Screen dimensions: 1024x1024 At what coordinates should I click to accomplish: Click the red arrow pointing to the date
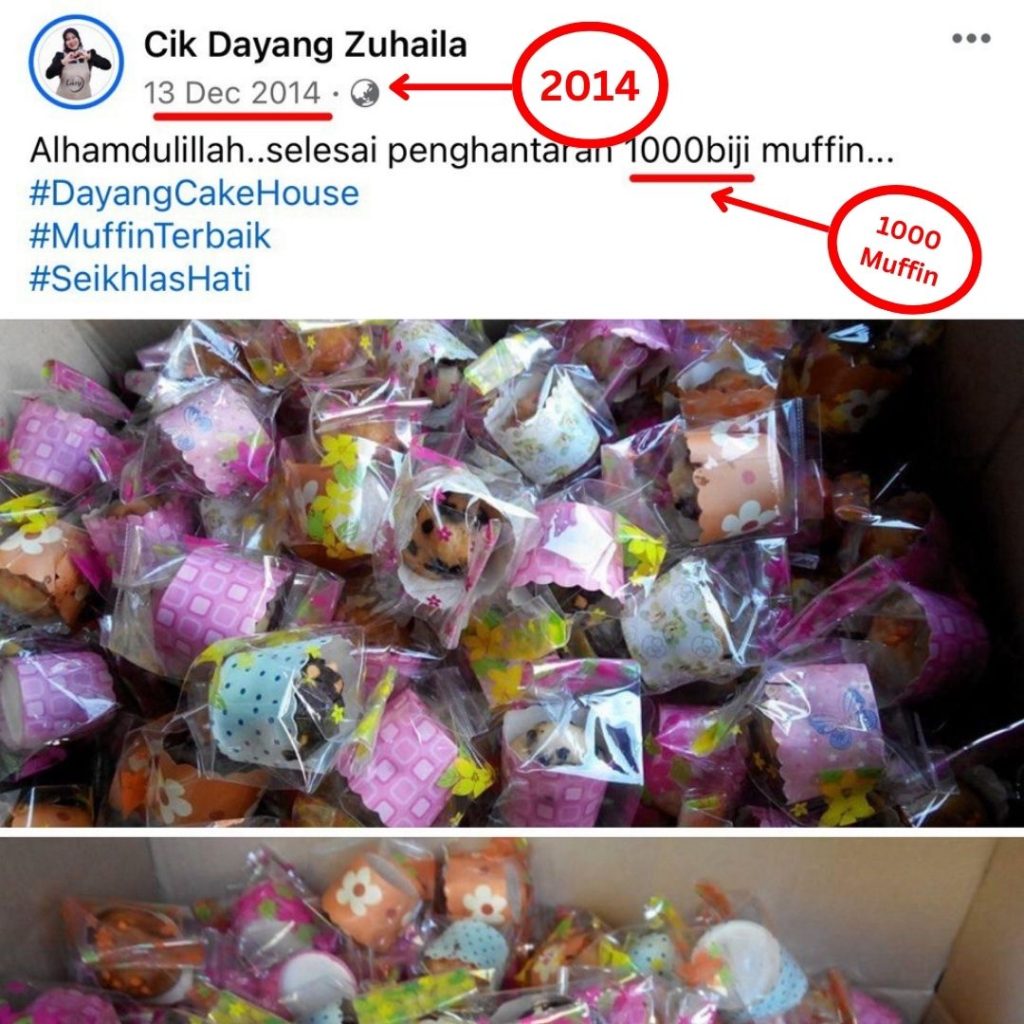click(451, 87)
